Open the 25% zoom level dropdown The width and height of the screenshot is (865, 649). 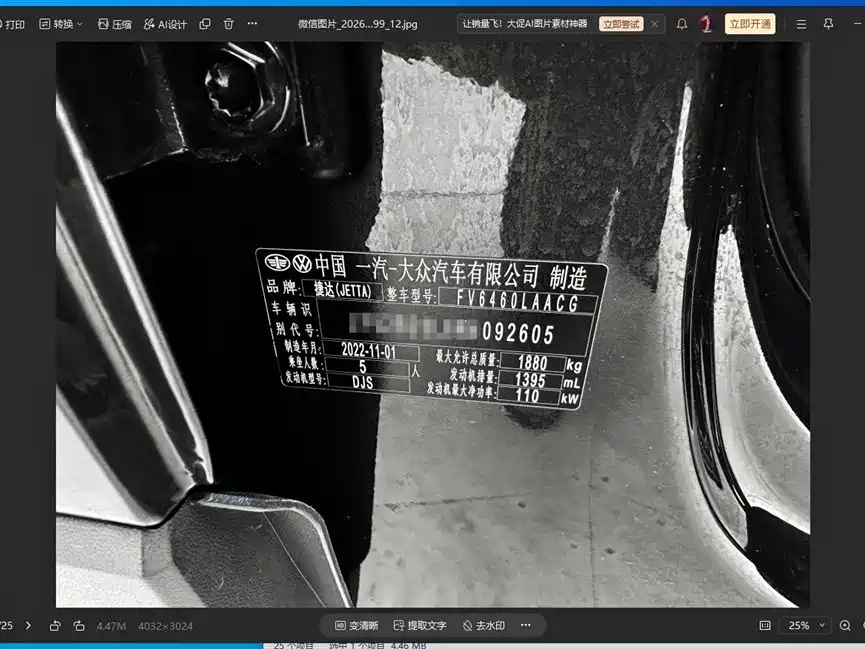click(805, 625)
